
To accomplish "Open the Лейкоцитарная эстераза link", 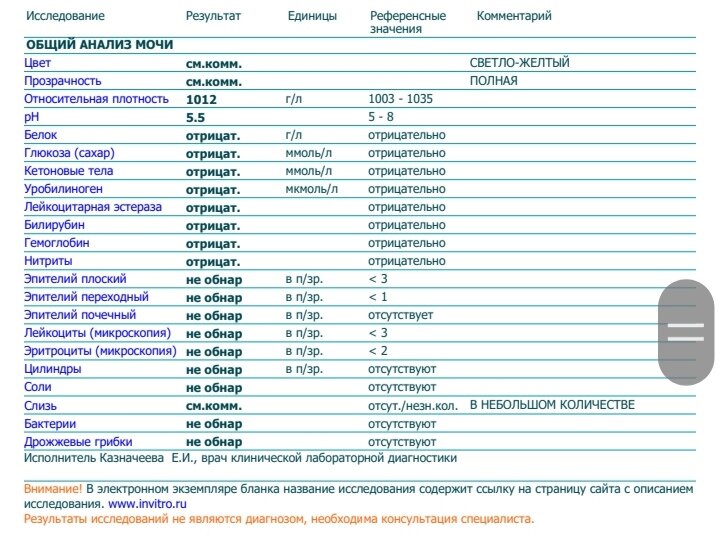I will [x=93, y=207].
